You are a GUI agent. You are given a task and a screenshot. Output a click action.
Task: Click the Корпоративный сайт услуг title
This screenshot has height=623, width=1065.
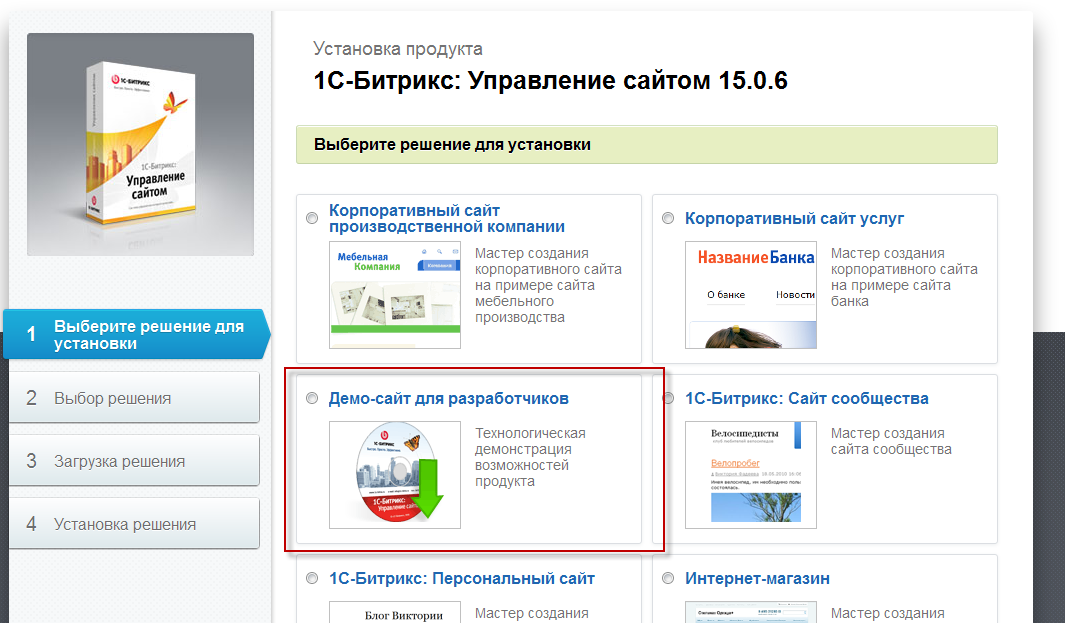coord(794,219)
